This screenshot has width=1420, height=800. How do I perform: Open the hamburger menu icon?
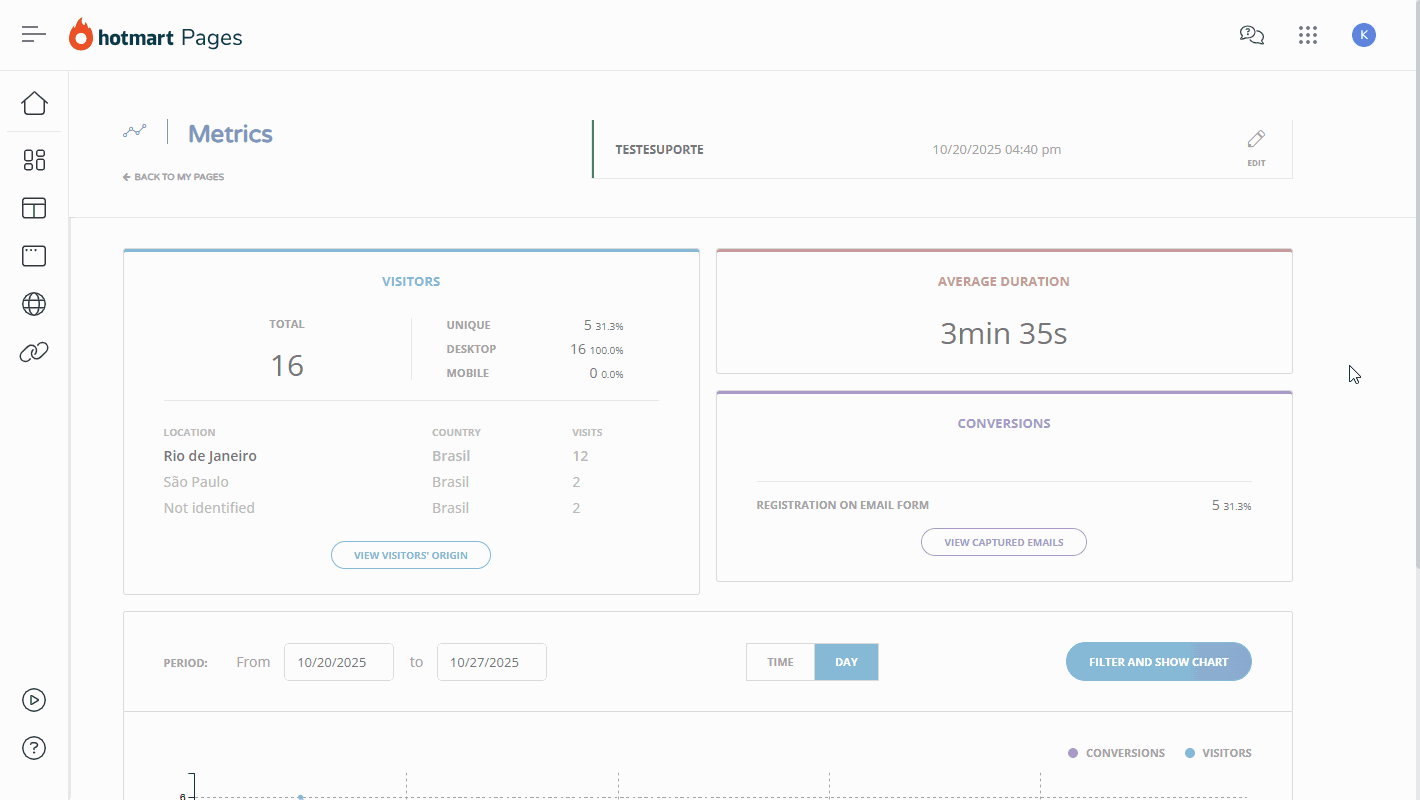coord(34,35)
